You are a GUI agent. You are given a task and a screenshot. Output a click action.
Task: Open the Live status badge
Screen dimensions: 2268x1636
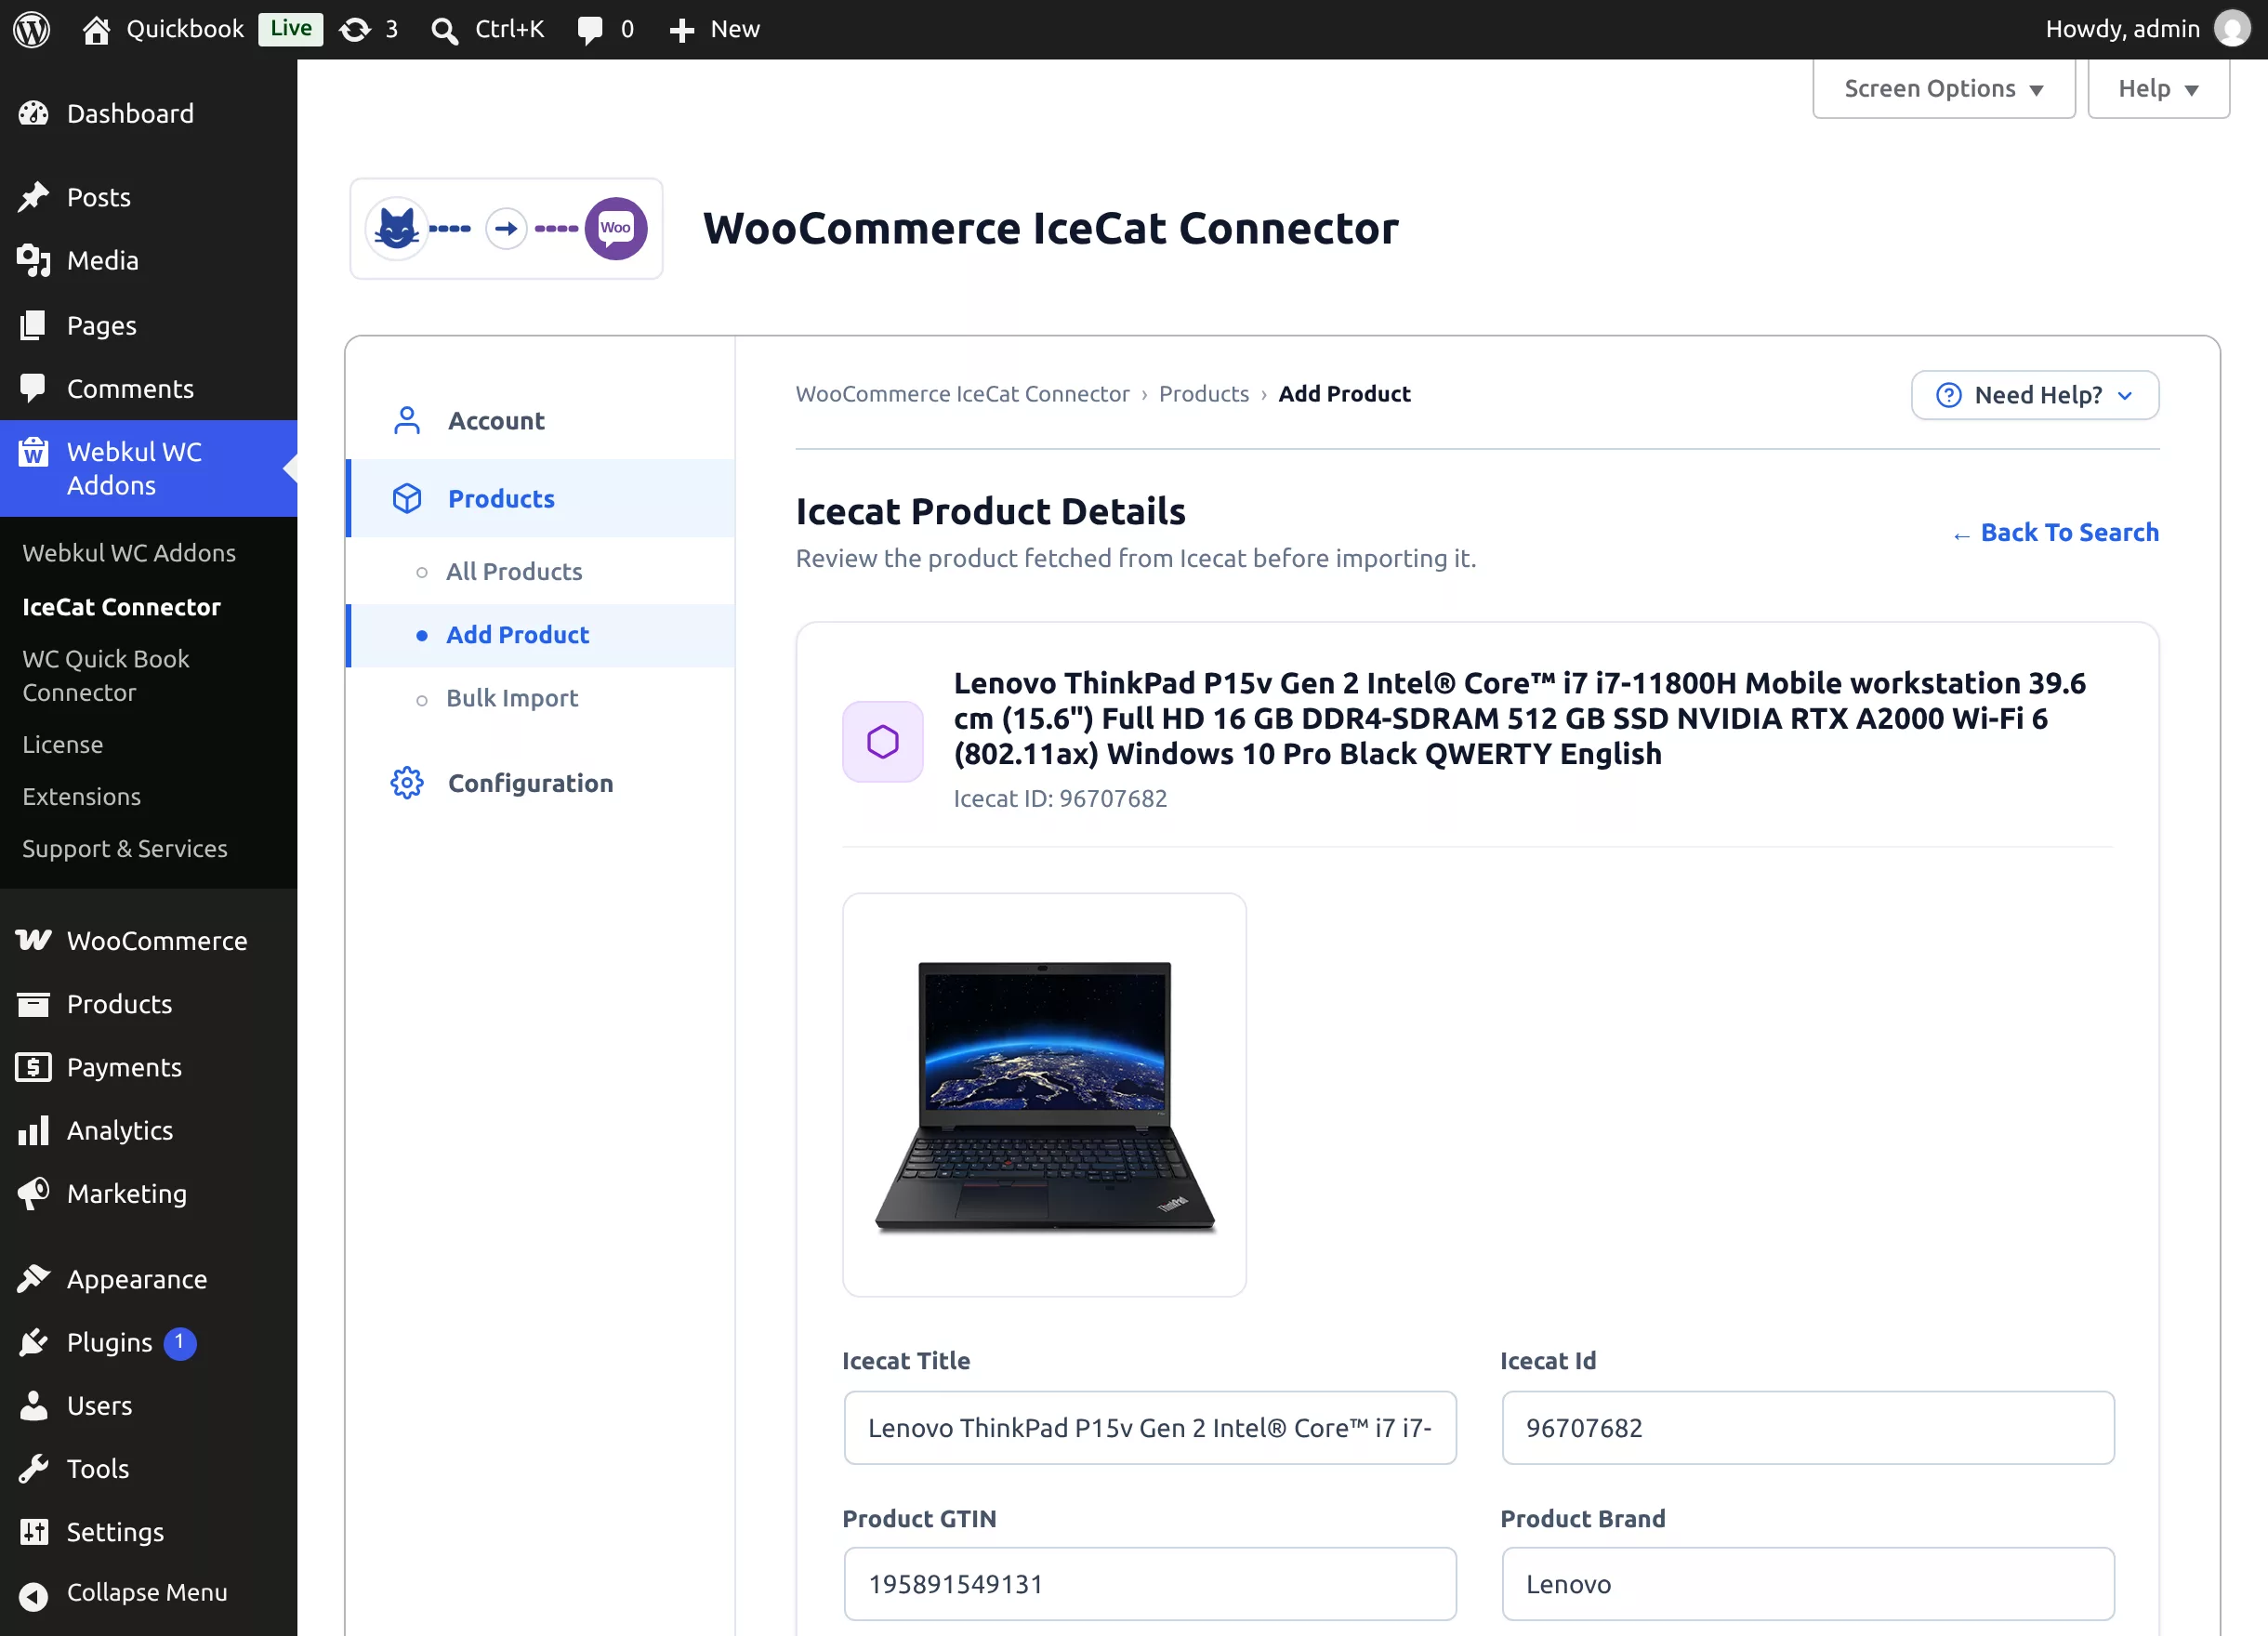pos(291,29)
